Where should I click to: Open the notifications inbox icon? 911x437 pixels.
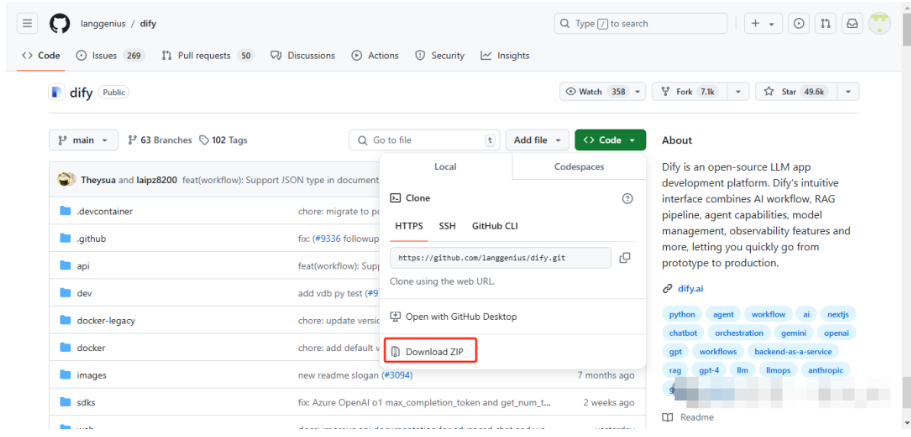point(852,24)
